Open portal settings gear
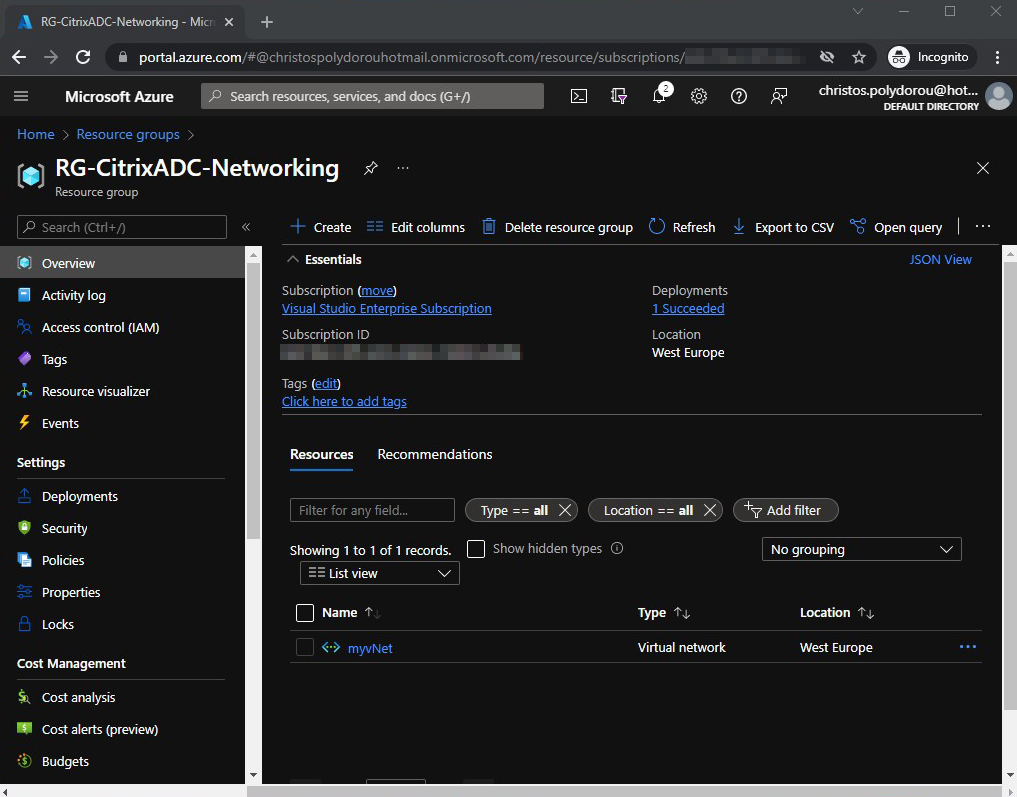 699,97
